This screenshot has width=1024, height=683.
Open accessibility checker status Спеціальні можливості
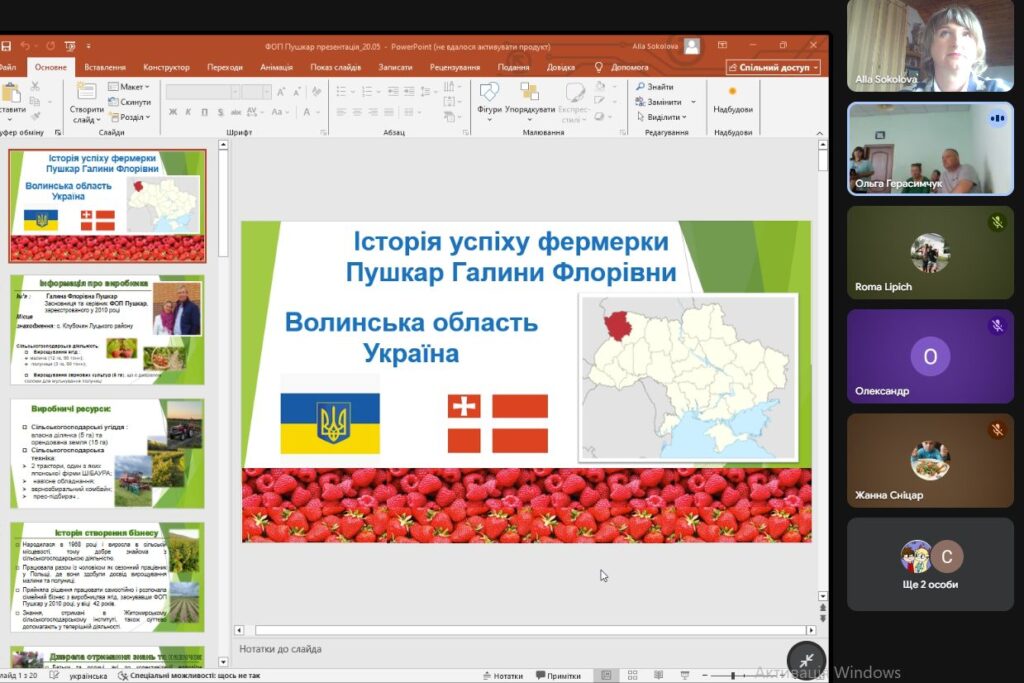(x=189, y=676)
